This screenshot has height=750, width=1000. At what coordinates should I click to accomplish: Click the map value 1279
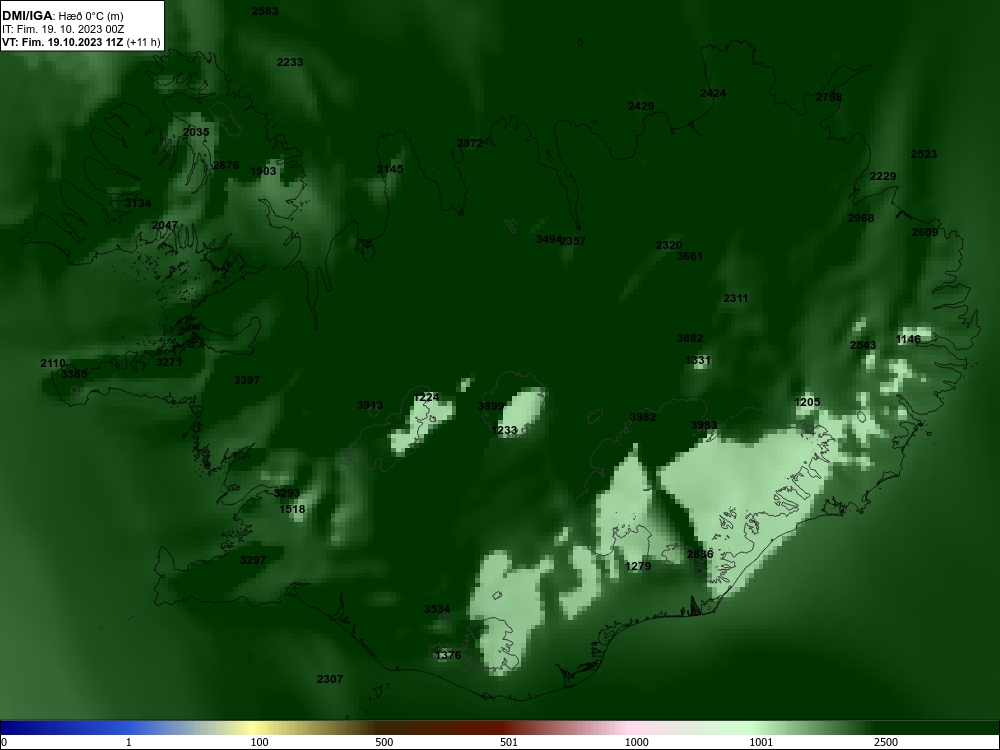coord(638,566)
